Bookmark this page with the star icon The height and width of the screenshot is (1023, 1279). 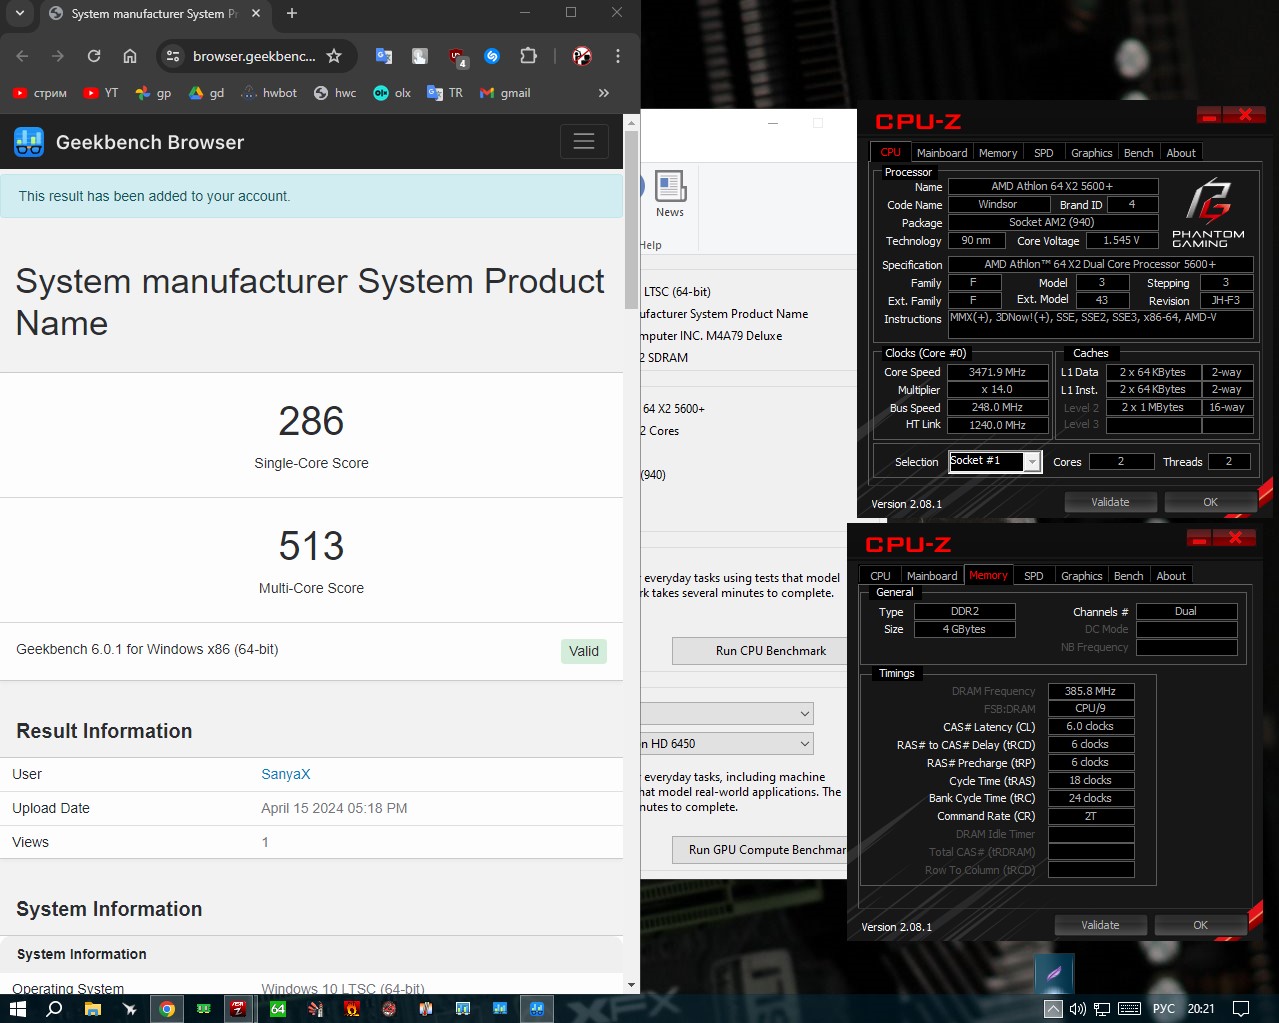coord(334,56)
